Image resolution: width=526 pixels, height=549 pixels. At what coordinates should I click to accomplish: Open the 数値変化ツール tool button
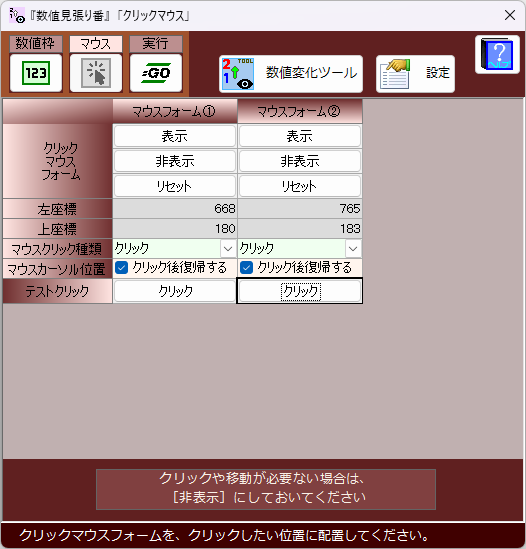pyautogui.click(x=291, y=74)
